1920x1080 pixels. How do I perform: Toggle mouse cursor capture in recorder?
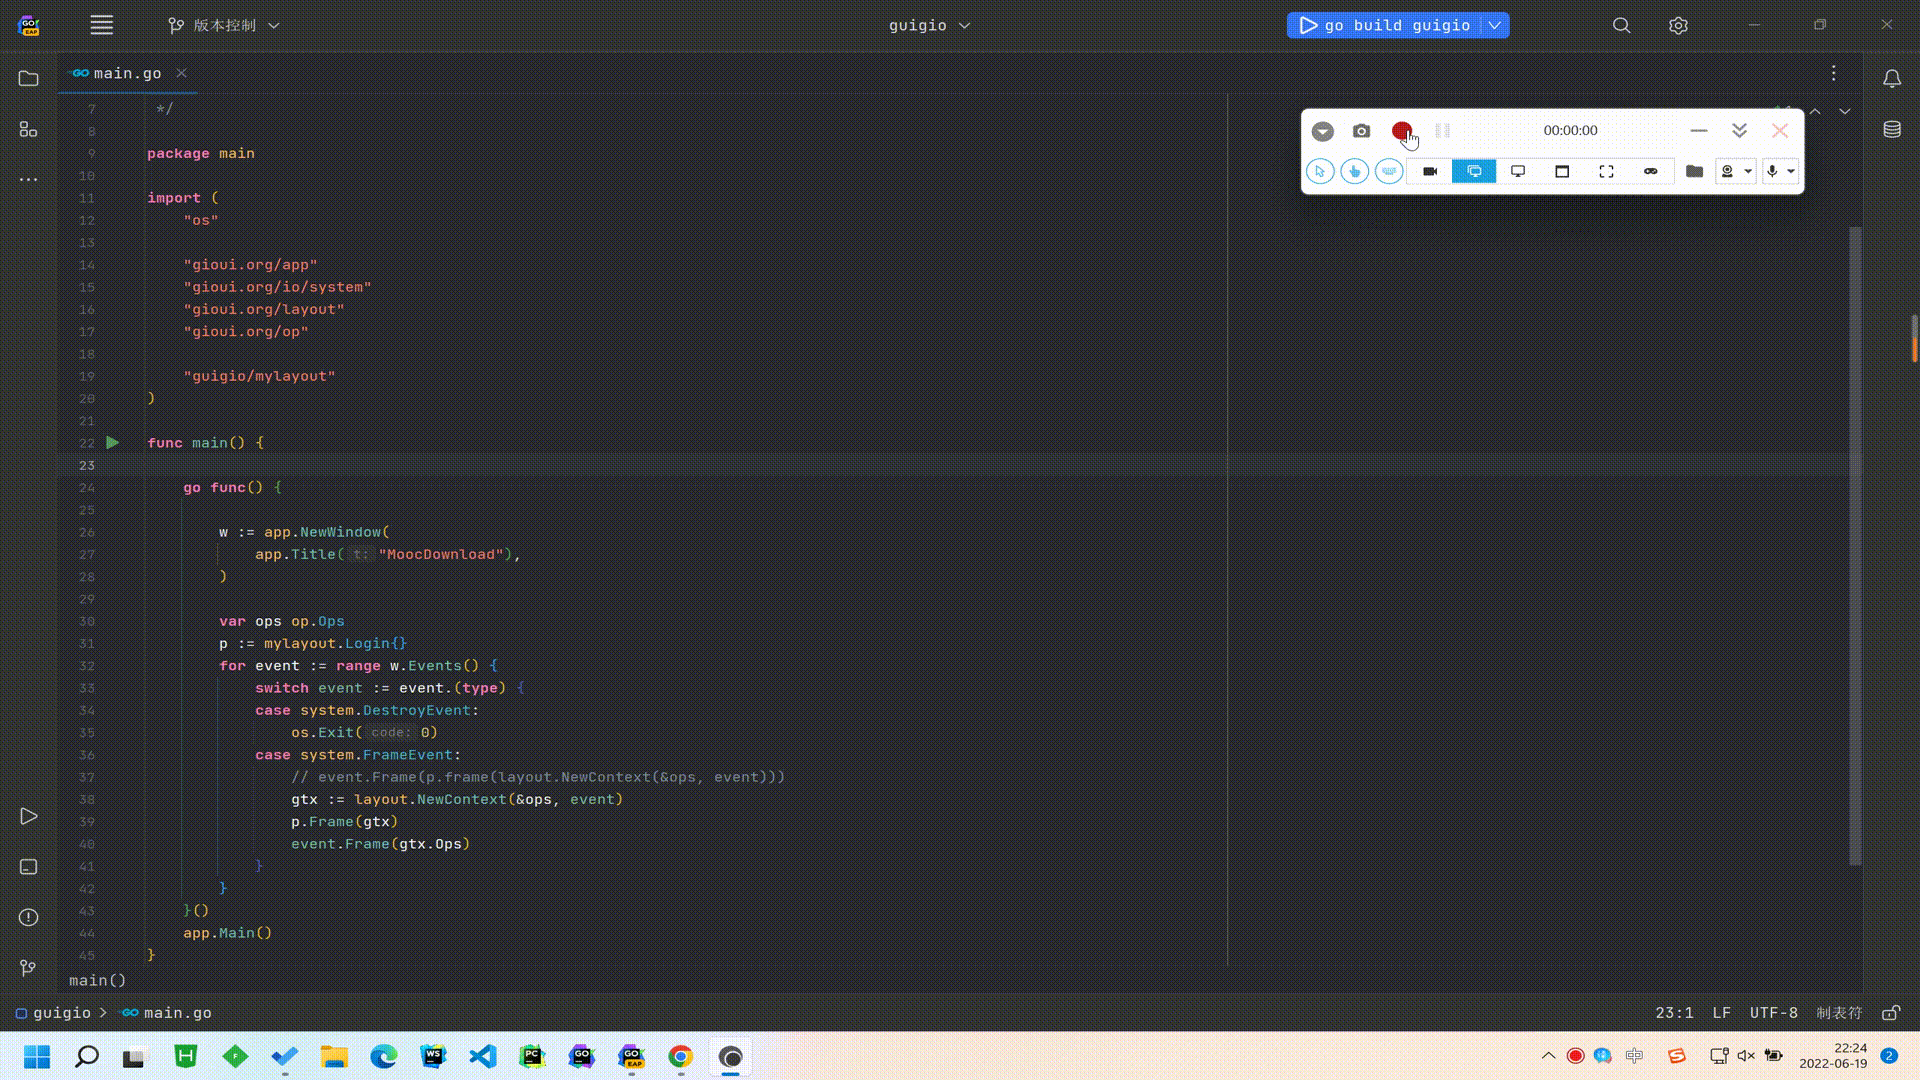pyautogui.click(x=1320, y=172)
